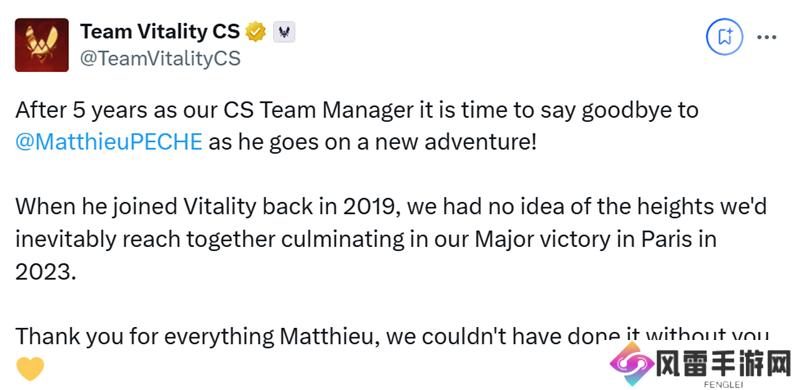Click the bookmark icon on the tweet

point(724,37)
